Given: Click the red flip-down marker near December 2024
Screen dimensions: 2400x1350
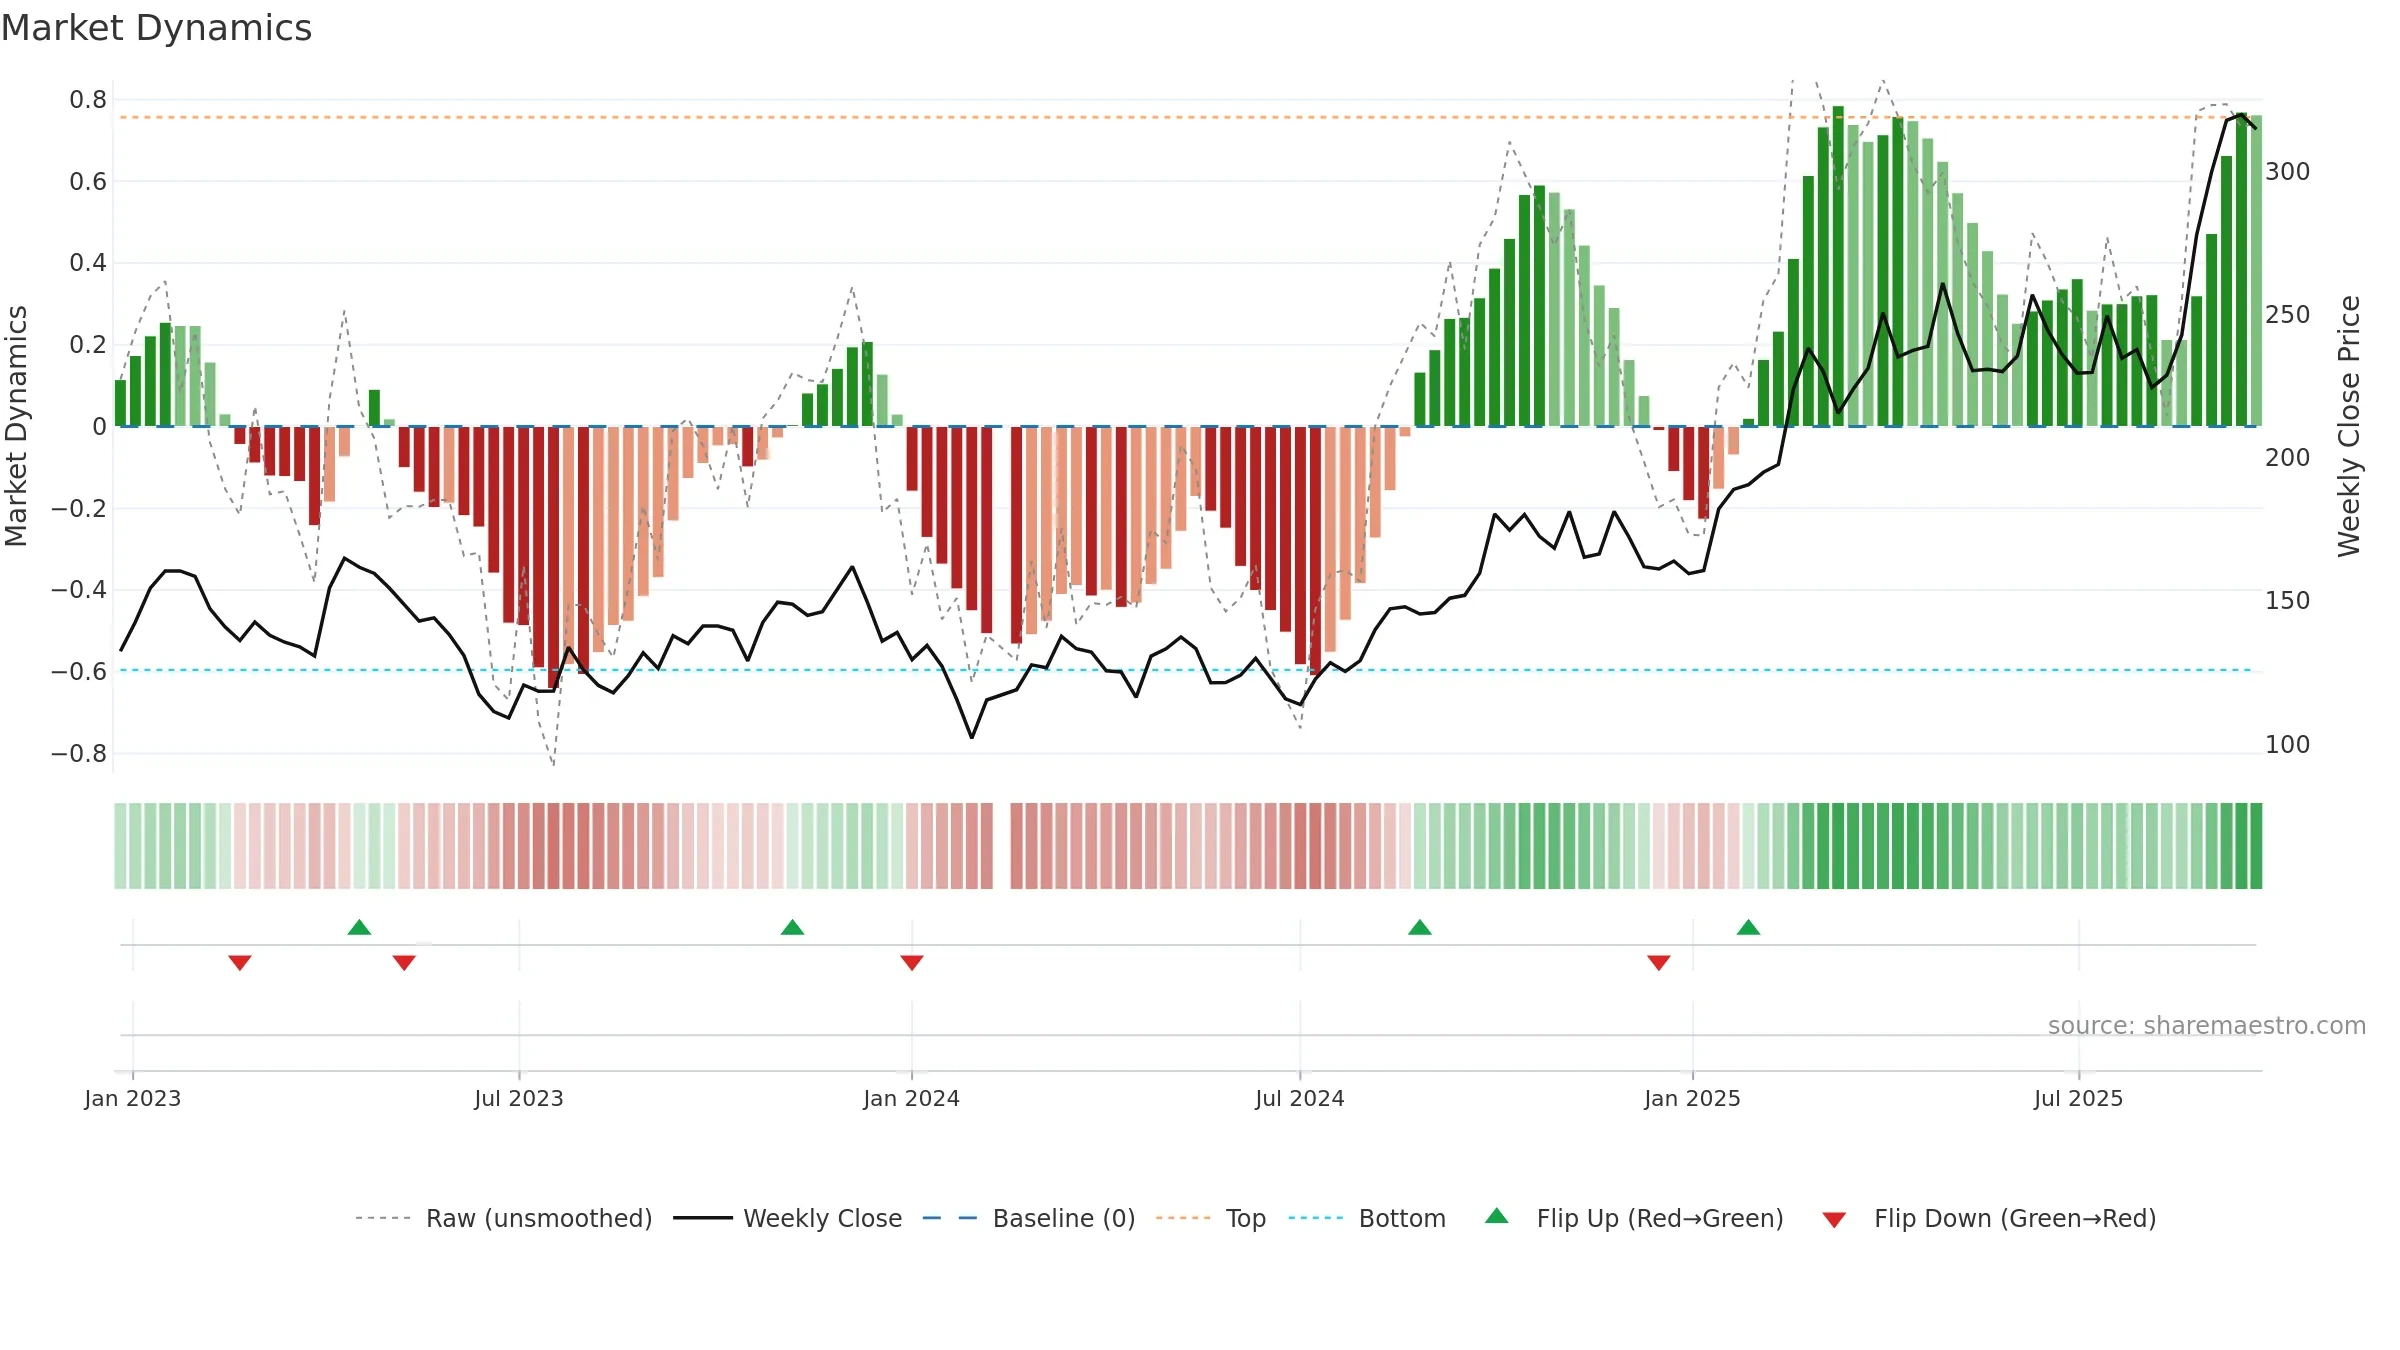Looking at the screenshot, I should [x=1659, y=962].
